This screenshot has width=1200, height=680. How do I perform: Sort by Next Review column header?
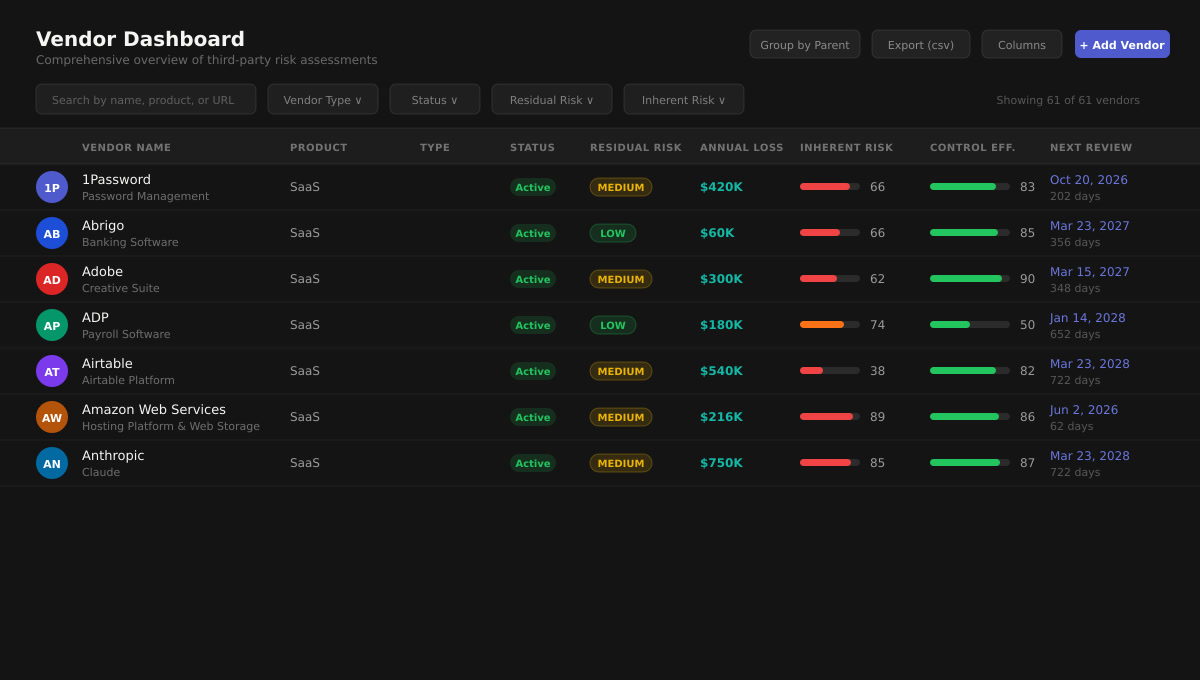1091,147
